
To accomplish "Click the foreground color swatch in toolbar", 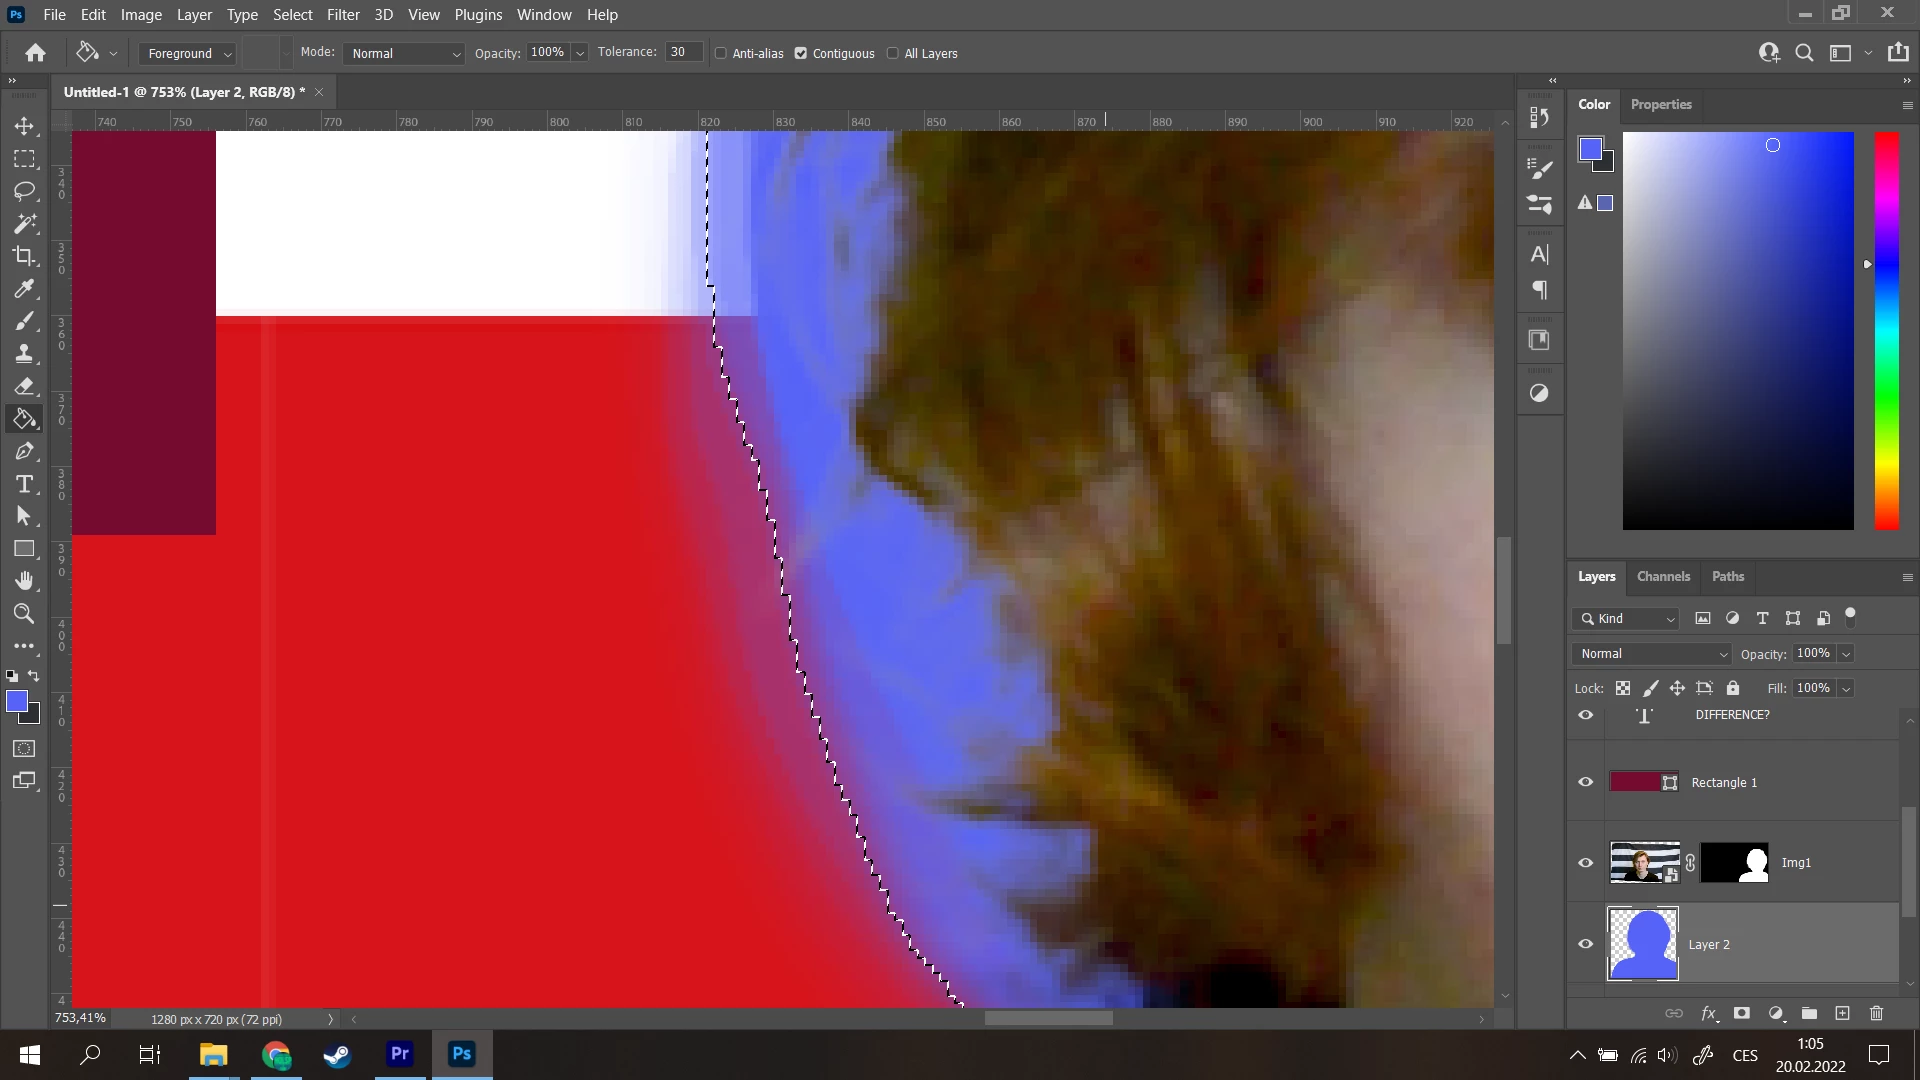I will pyautogui.click(x=17, y=701).
